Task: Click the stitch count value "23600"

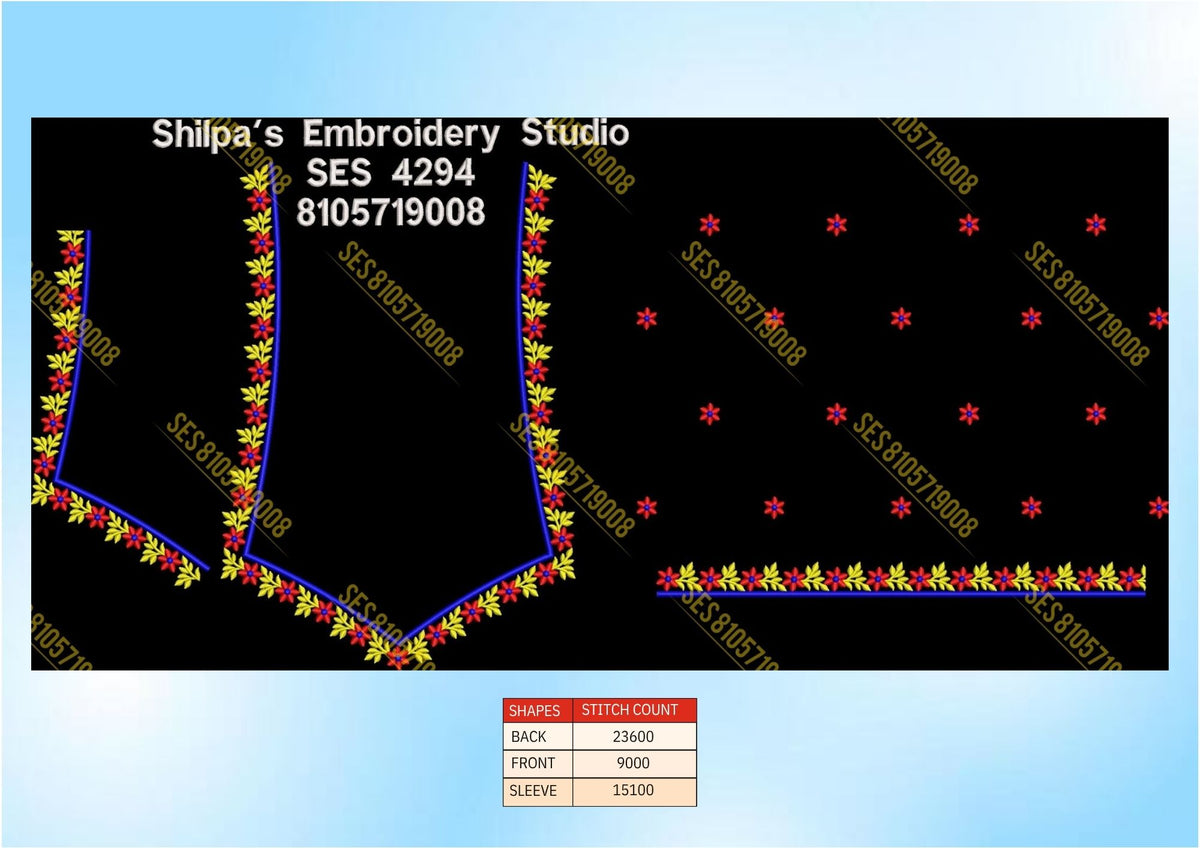Action: tap(634, 736)
